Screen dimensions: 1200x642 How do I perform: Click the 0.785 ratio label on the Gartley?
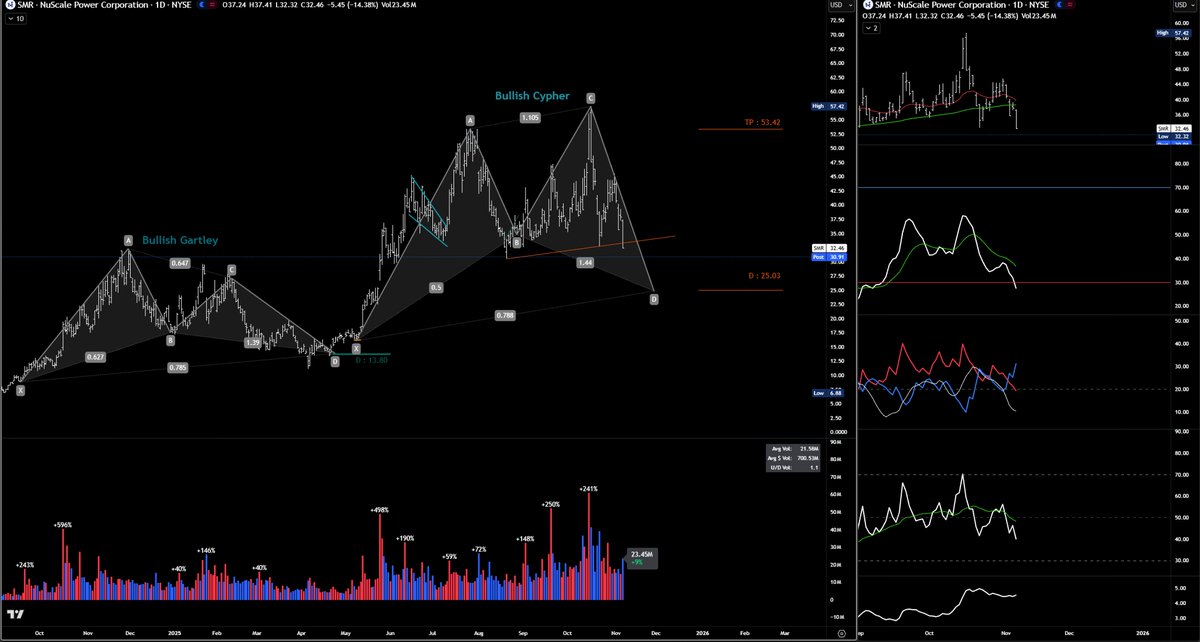tap(178, 367)
